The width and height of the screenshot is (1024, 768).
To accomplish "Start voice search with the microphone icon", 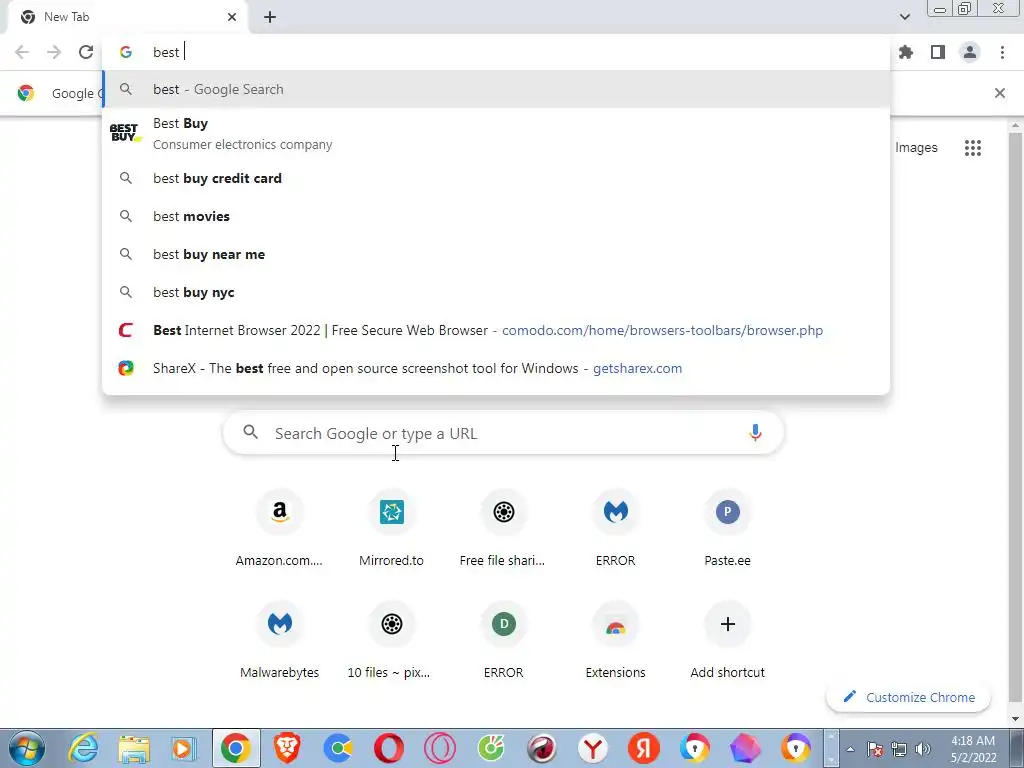I will coord(755,432).
